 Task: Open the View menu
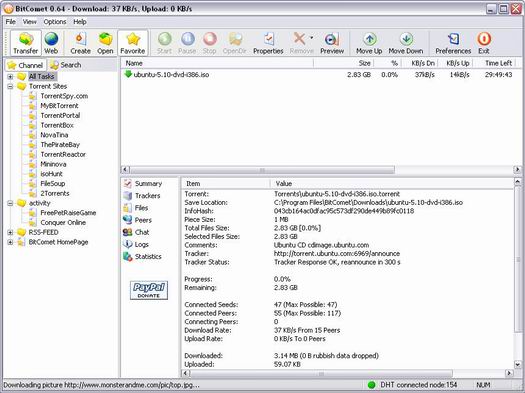point(29,22)
